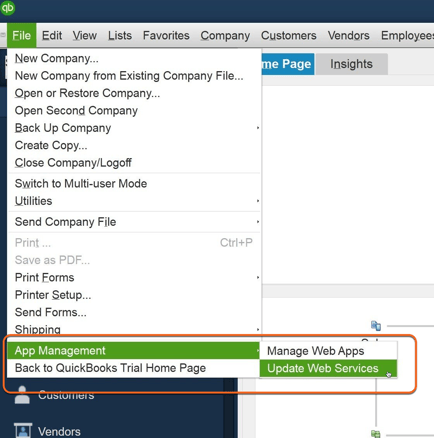Image resolution: width=434 pixels, height=438 pixels.
Task: Choose Open or Restore Company...
Action: [134, 93]
